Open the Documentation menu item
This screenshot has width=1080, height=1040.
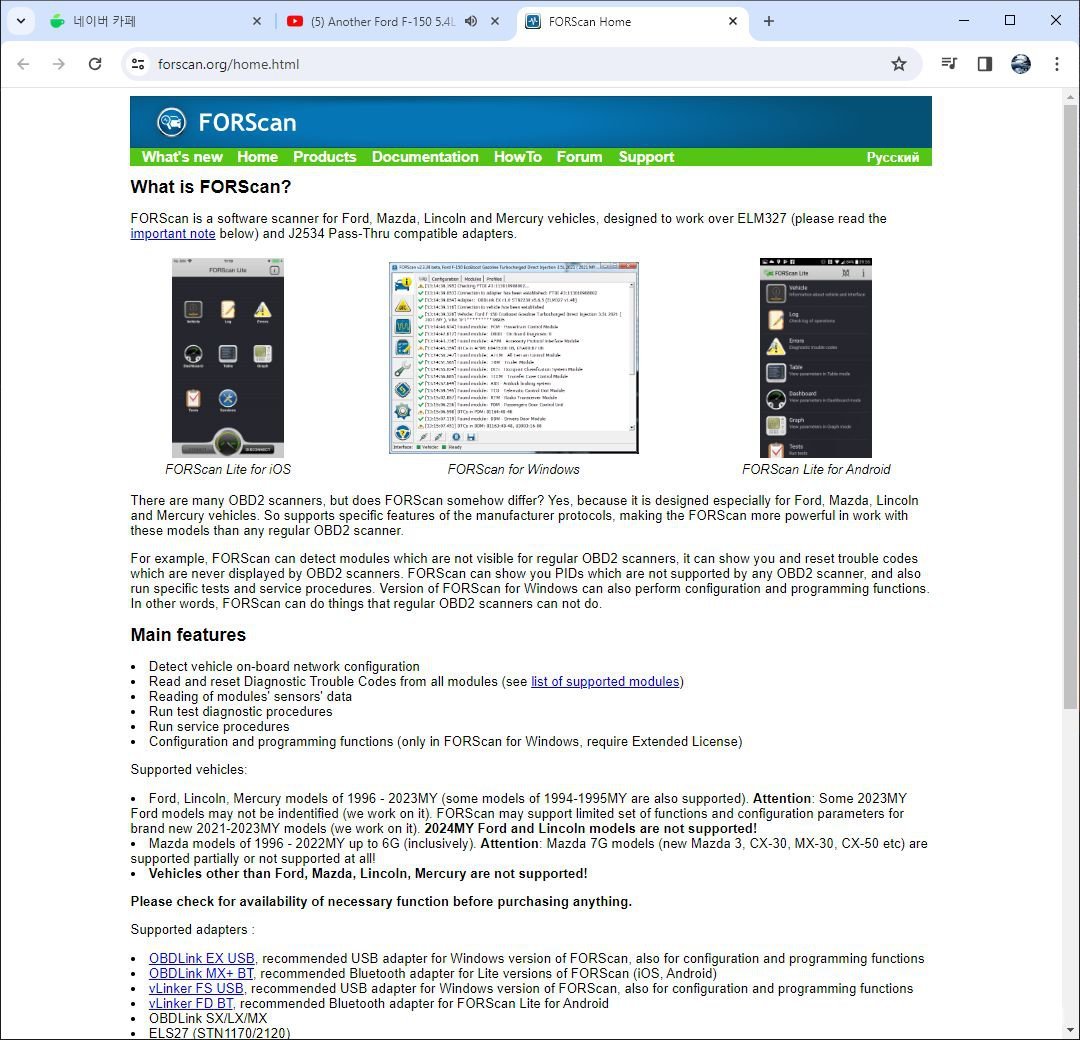click(425, 157)
